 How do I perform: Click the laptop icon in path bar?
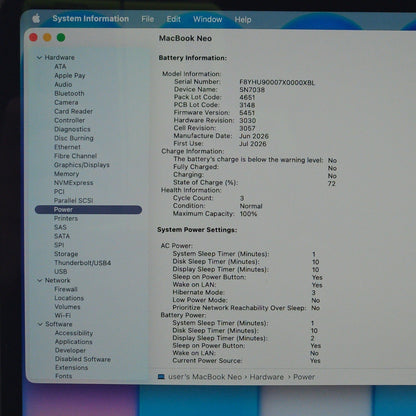point(161,377)
